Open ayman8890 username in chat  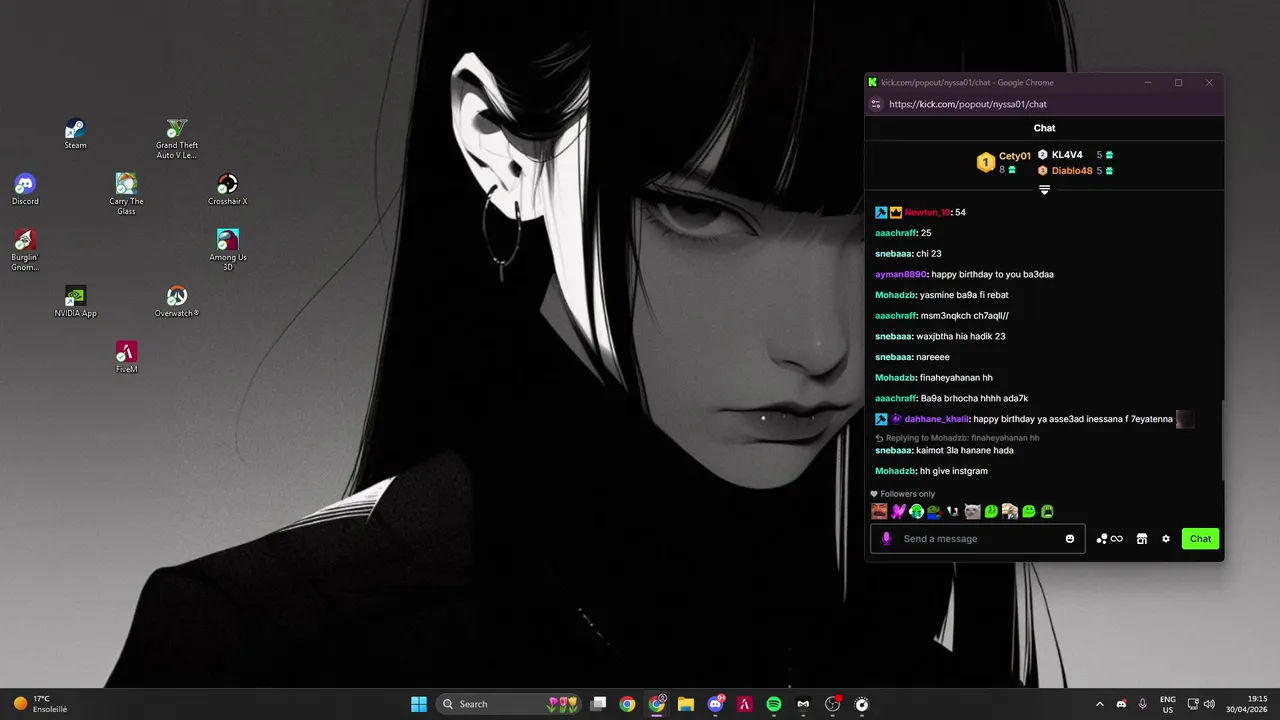[901, 274]
